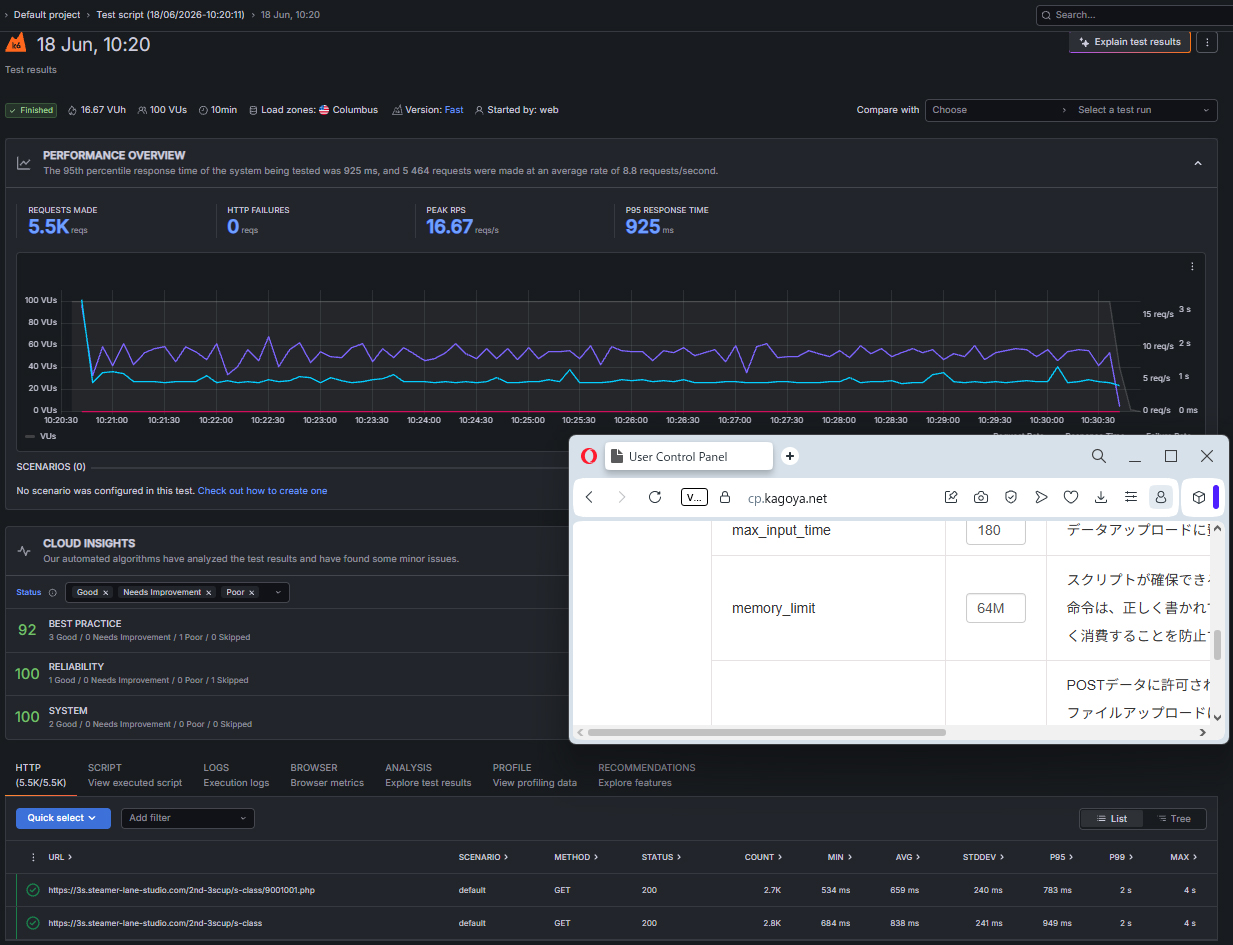Viewport: 1233px width, 945px height.
Task: Click the Opera horizontal scrollbar
Action: pyautogui.click(x=765, y=732)
